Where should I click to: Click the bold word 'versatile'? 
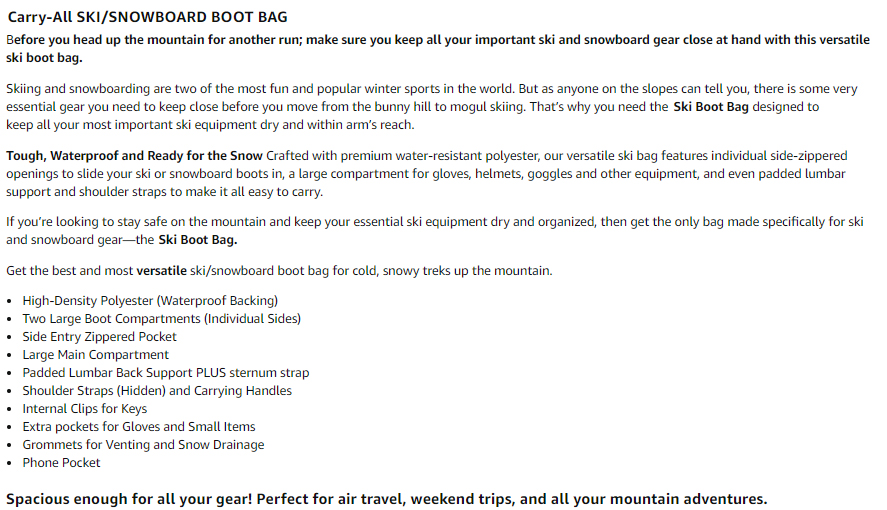click(162, 271)
